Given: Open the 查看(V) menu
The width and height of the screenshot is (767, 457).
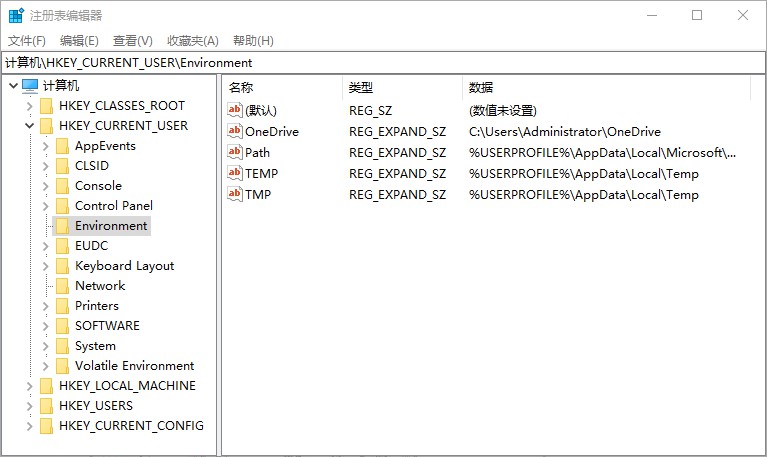Looking at the screenshot, I should [x=133, y=41].
